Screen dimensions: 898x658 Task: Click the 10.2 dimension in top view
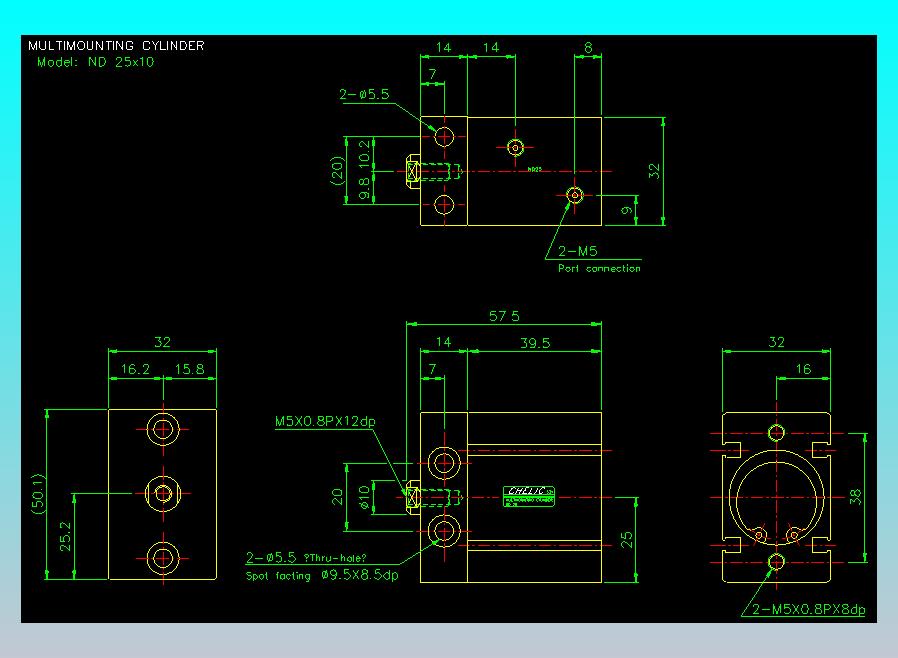(364, 154)
